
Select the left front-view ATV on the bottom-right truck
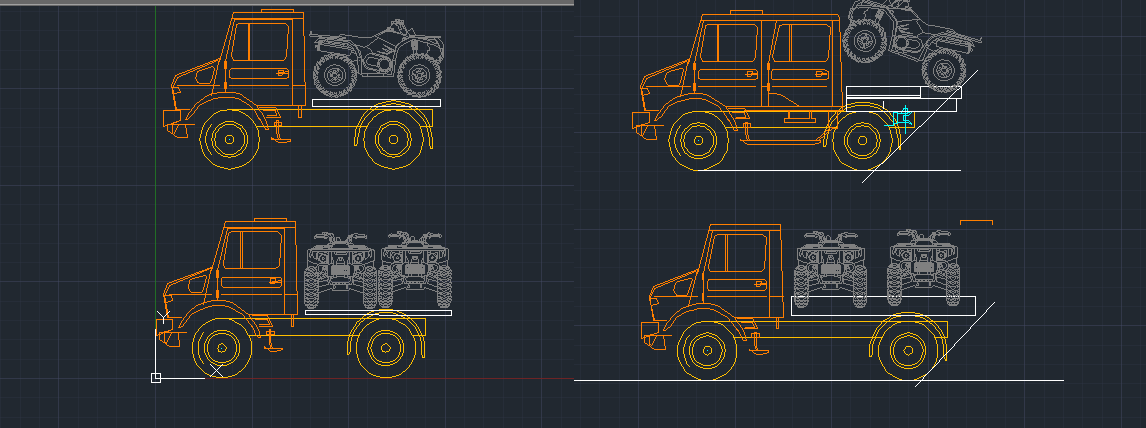click(x=830, y=269)
